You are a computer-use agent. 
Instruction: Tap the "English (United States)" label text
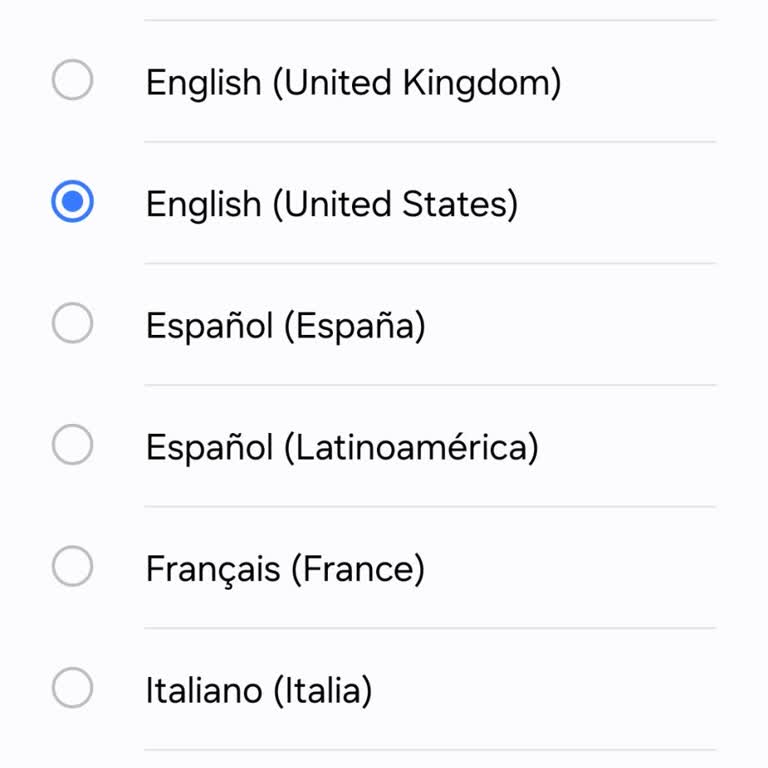[332, 204]
